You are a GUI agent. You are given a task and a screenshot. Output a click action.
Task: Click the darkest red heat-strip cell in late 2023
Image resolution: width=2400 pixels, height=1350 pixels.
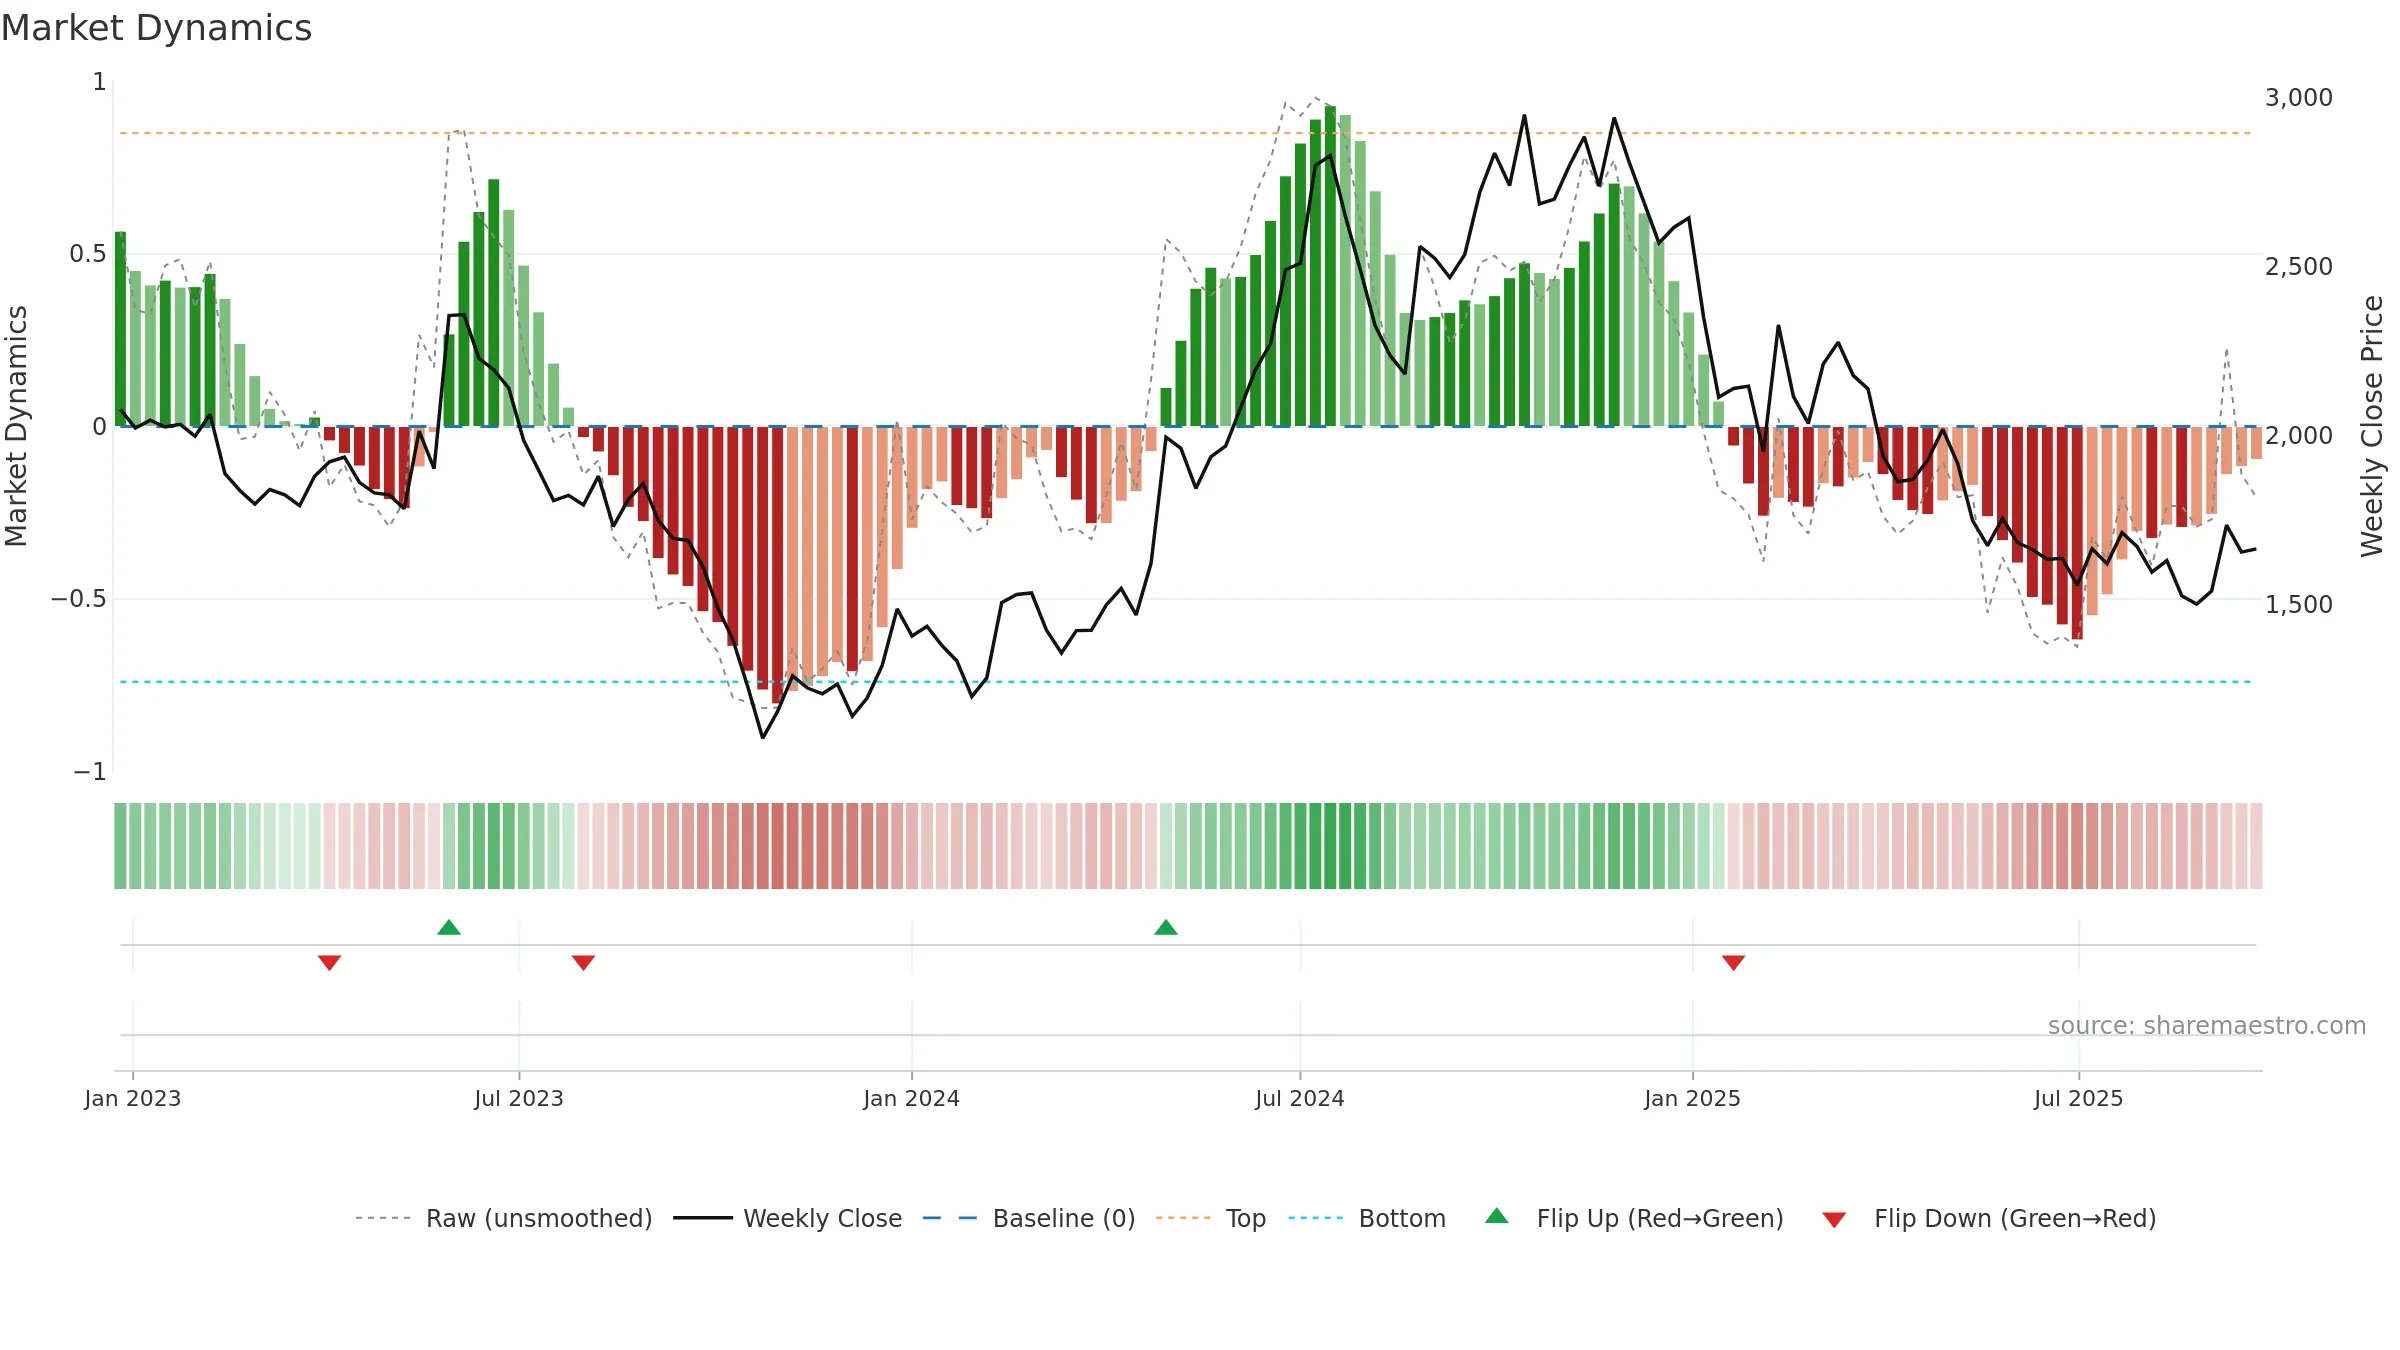tap(777, 846)
